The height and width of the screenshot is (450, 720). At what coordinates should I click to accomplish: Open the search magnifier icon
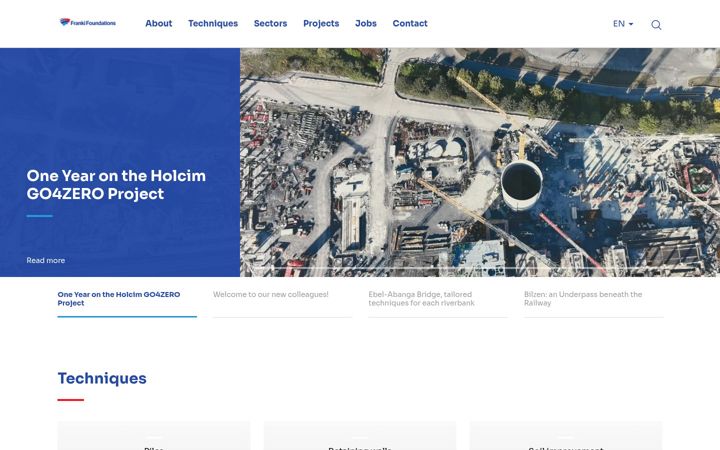coord(656,25)
